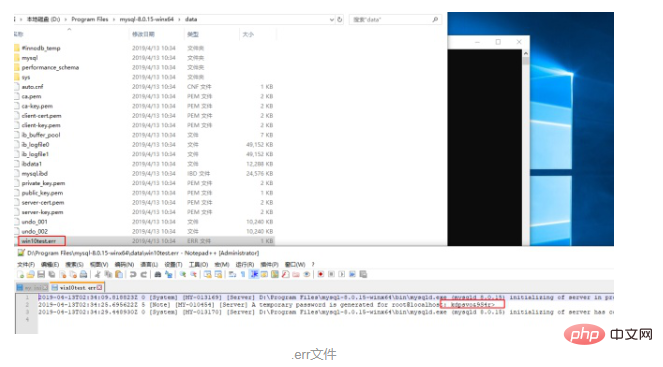663x367 pixels.
Task: Zoom in using the toolbar magnifier
Action: (x=183, y=274)
